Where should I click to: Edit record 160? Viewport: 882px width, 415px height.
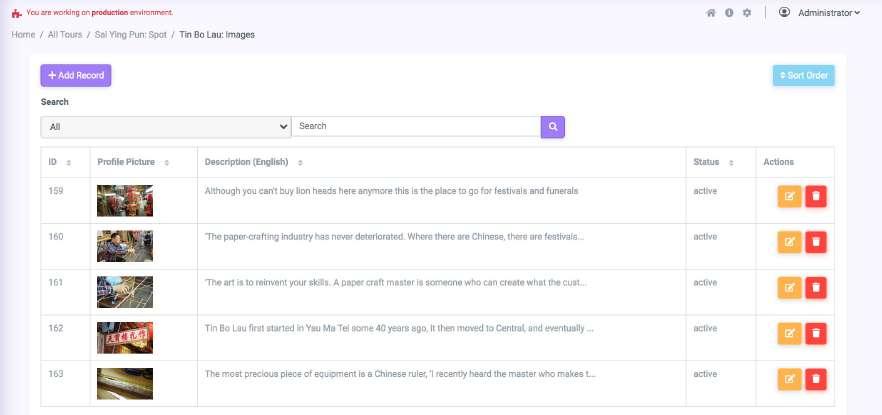click(x=789, y=242)
